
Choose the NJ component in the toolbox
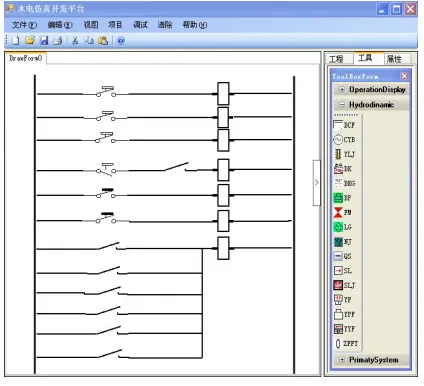[x=343, y=241]
